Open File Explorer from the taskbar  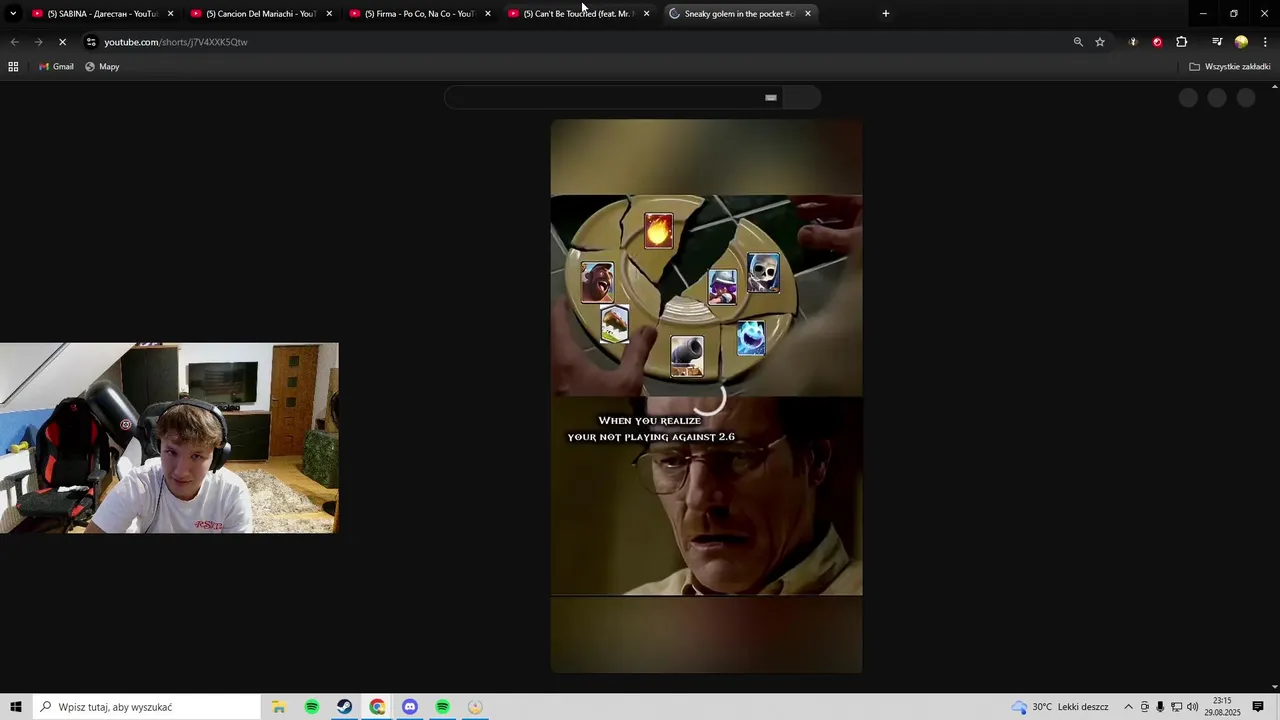(x=279, y=707)
